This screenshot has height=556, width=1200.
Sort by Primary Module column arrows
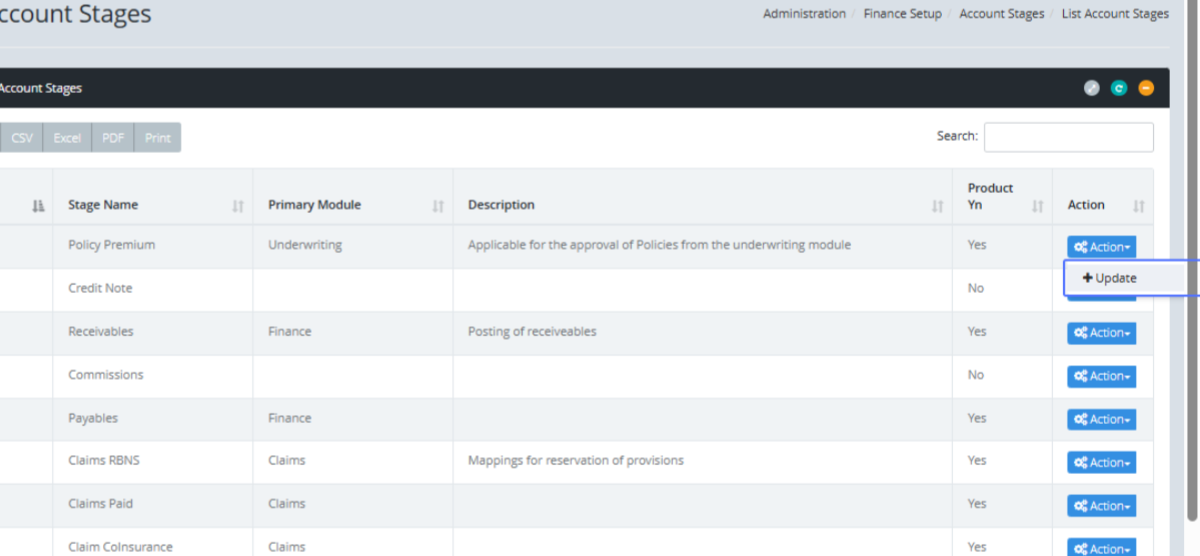pyautogui.click(x=438, y=206)
